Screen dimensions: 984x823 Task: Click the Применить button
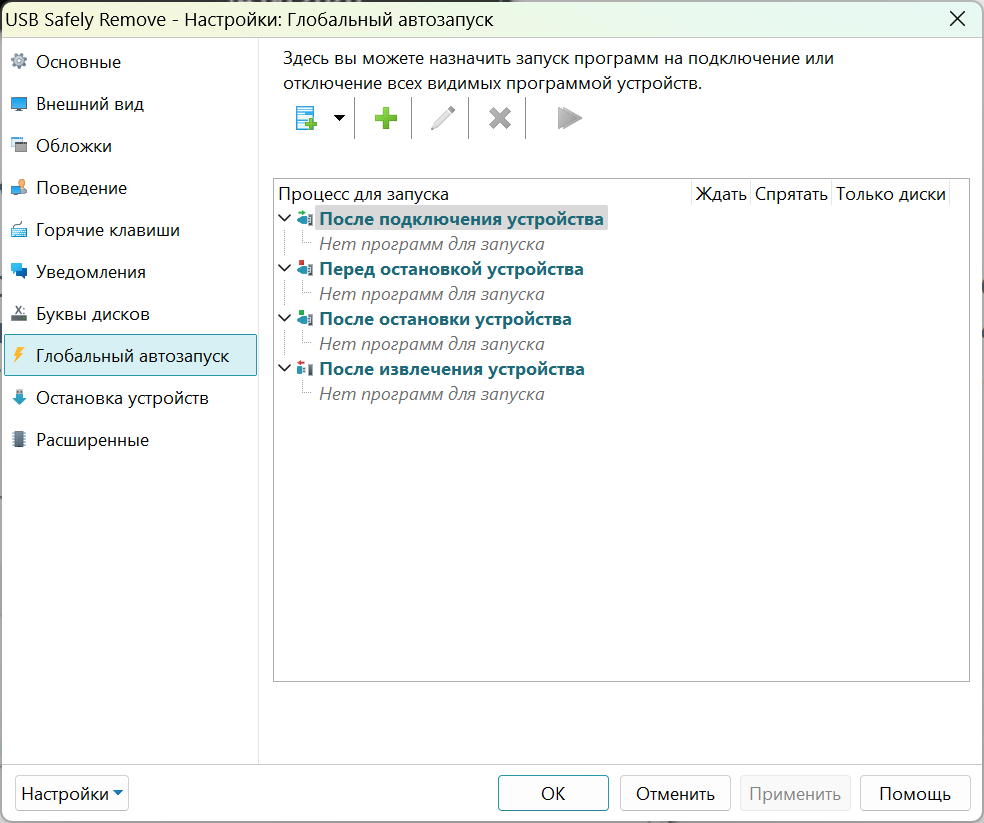tap(795, 793)
